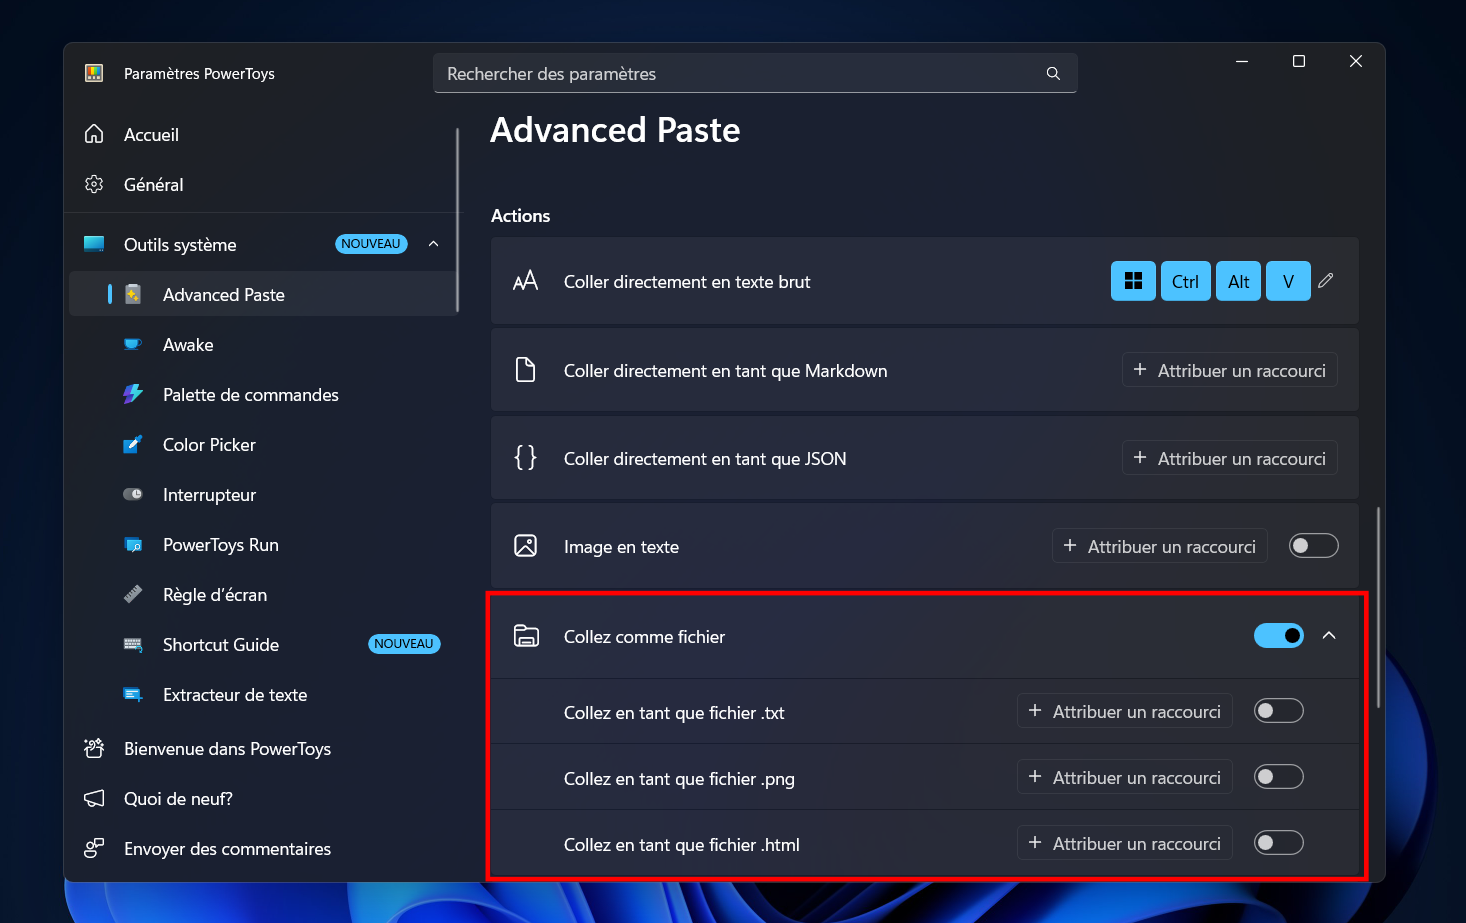This screenshot has width=1466, height=923.
Task: Collapse the Outils système section
Action: 434,244
